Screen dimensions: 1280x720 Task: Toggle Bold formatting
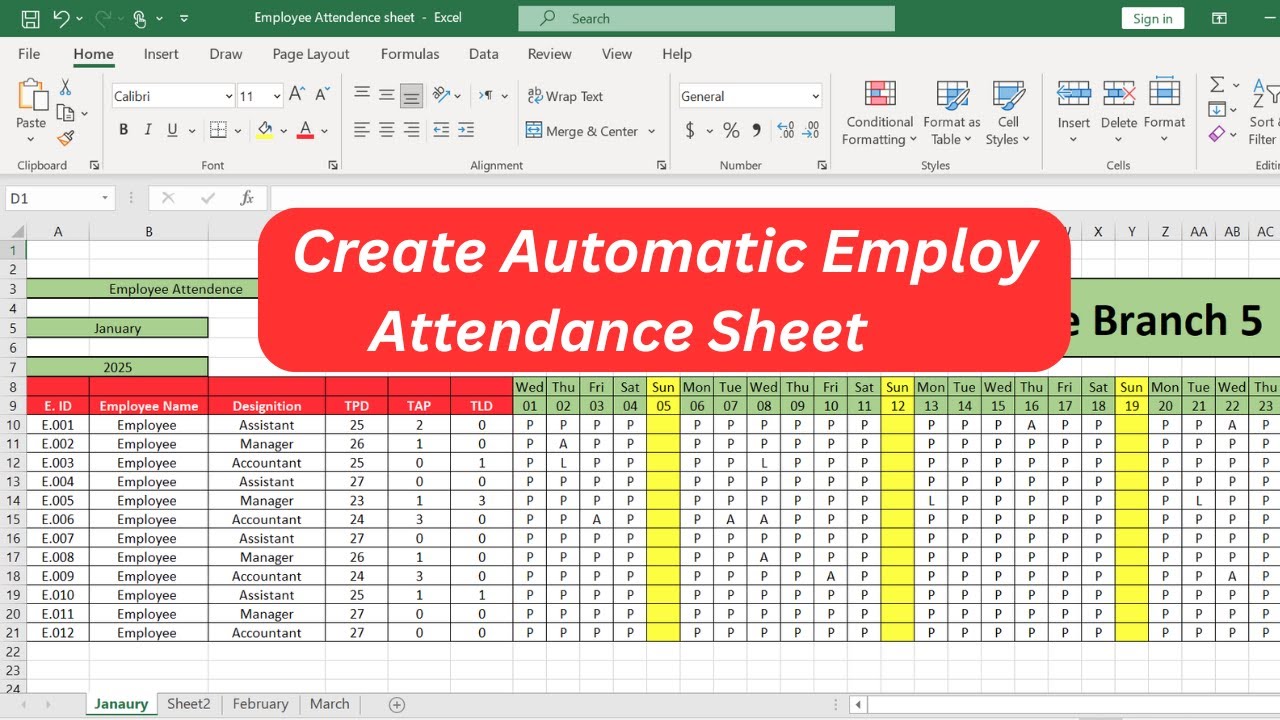[124, 130]
